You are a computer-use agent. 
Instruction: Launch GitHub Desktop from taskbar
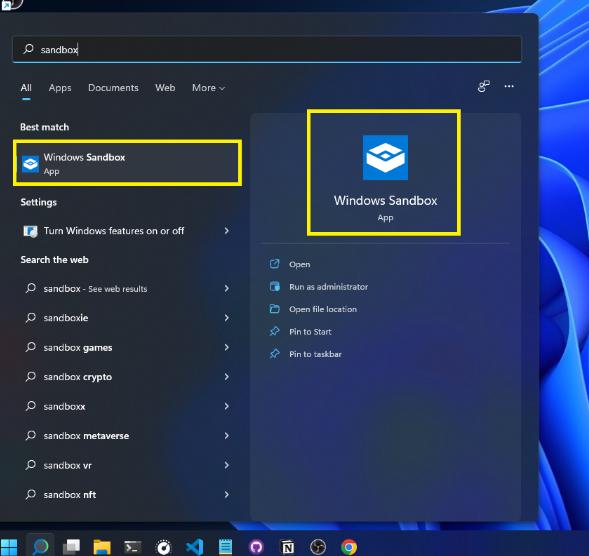256,547
